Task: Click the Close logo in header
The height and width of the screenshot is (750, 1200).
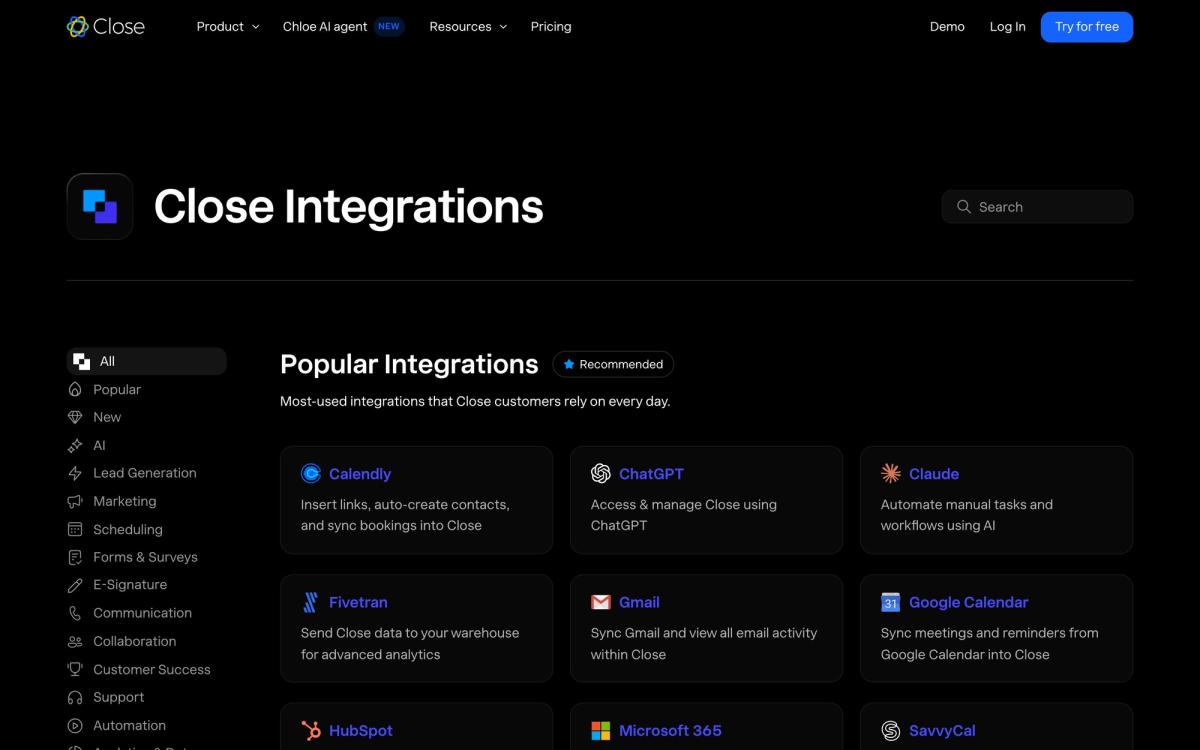Action: click(x=106, y=27)
